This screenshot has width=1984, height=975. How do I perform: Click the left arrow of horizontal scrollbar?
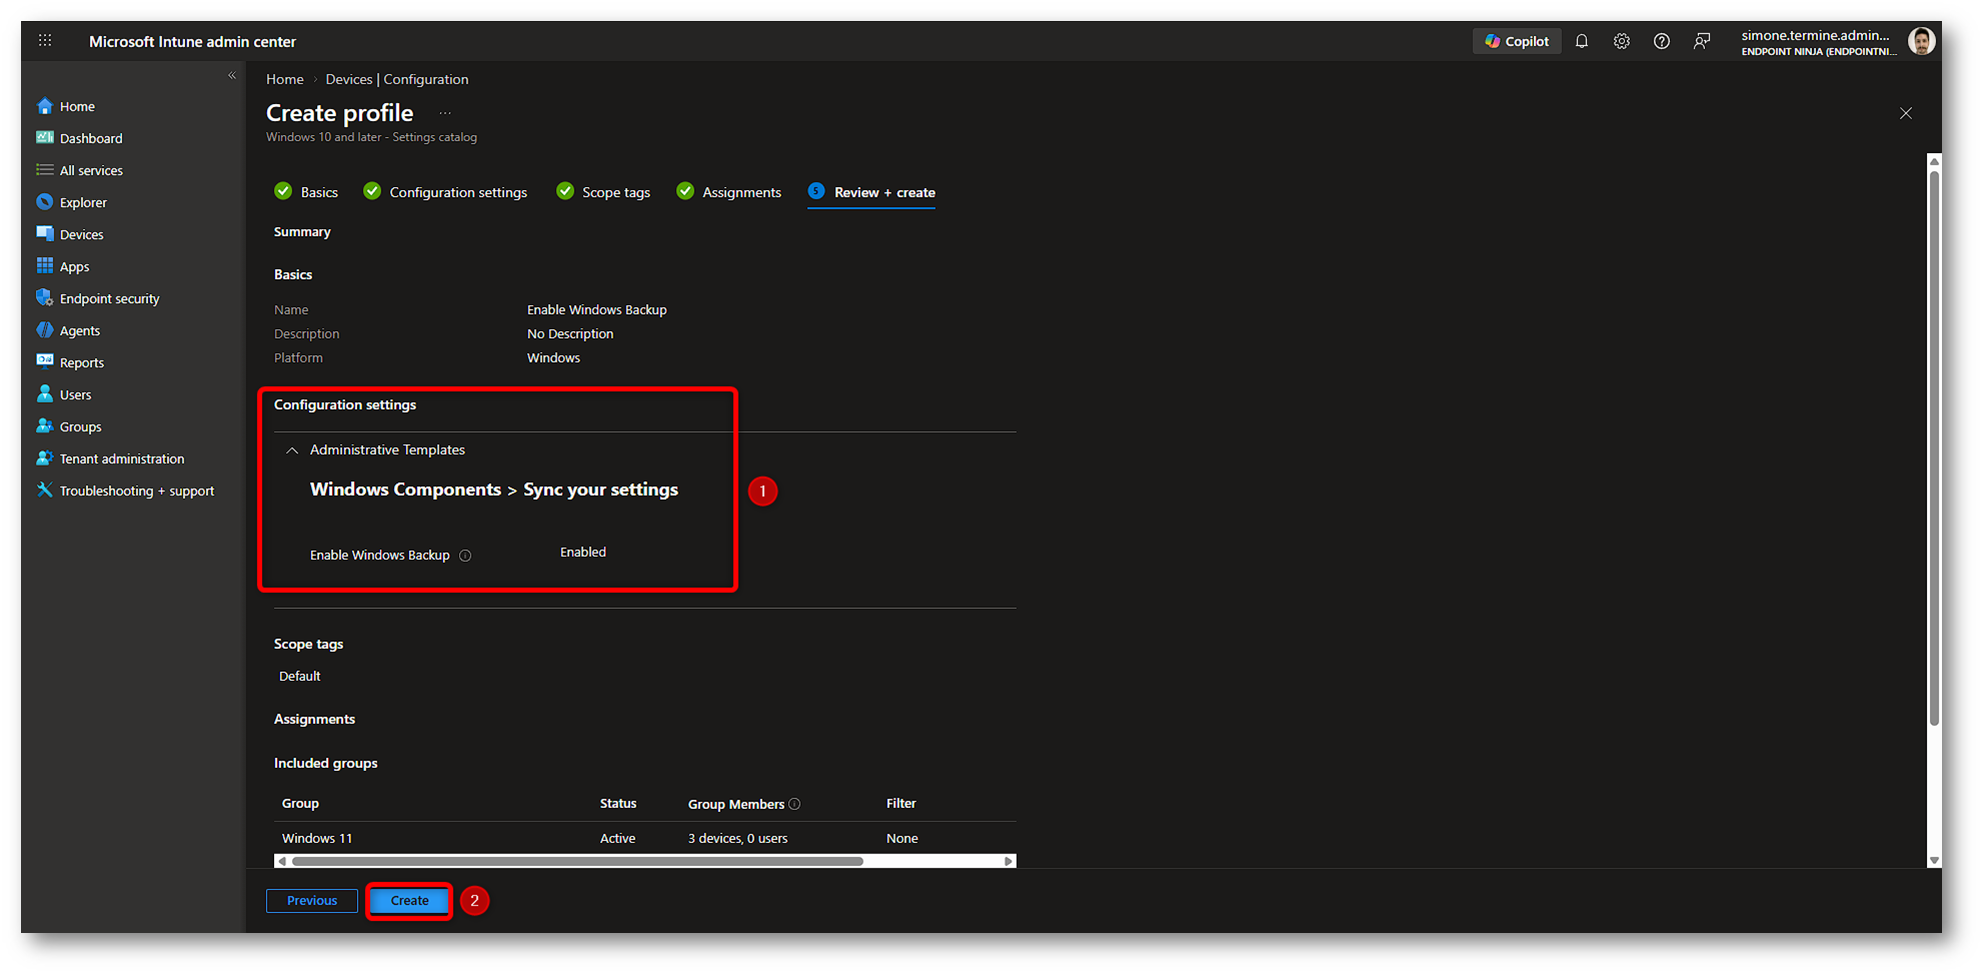click(282, 861)
